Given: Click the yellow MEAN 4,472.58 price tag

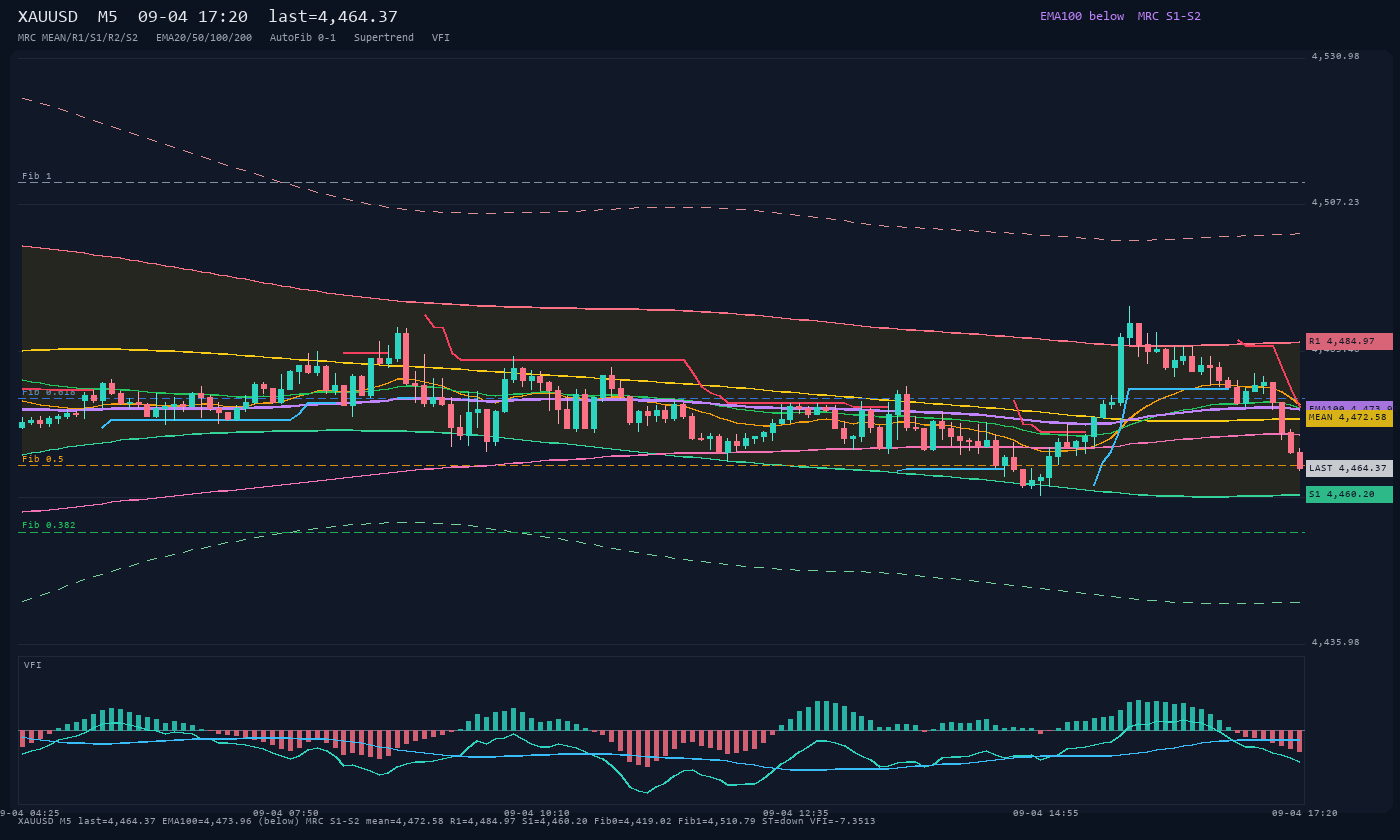Looking at the screenshot, I should point(1349,417).
